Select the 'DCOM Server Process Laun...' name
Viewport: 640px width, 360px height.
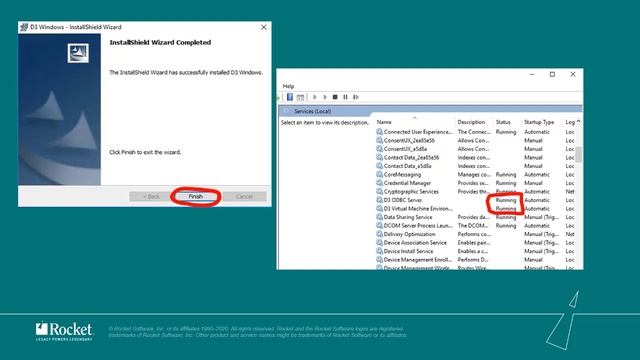(418, 226)
